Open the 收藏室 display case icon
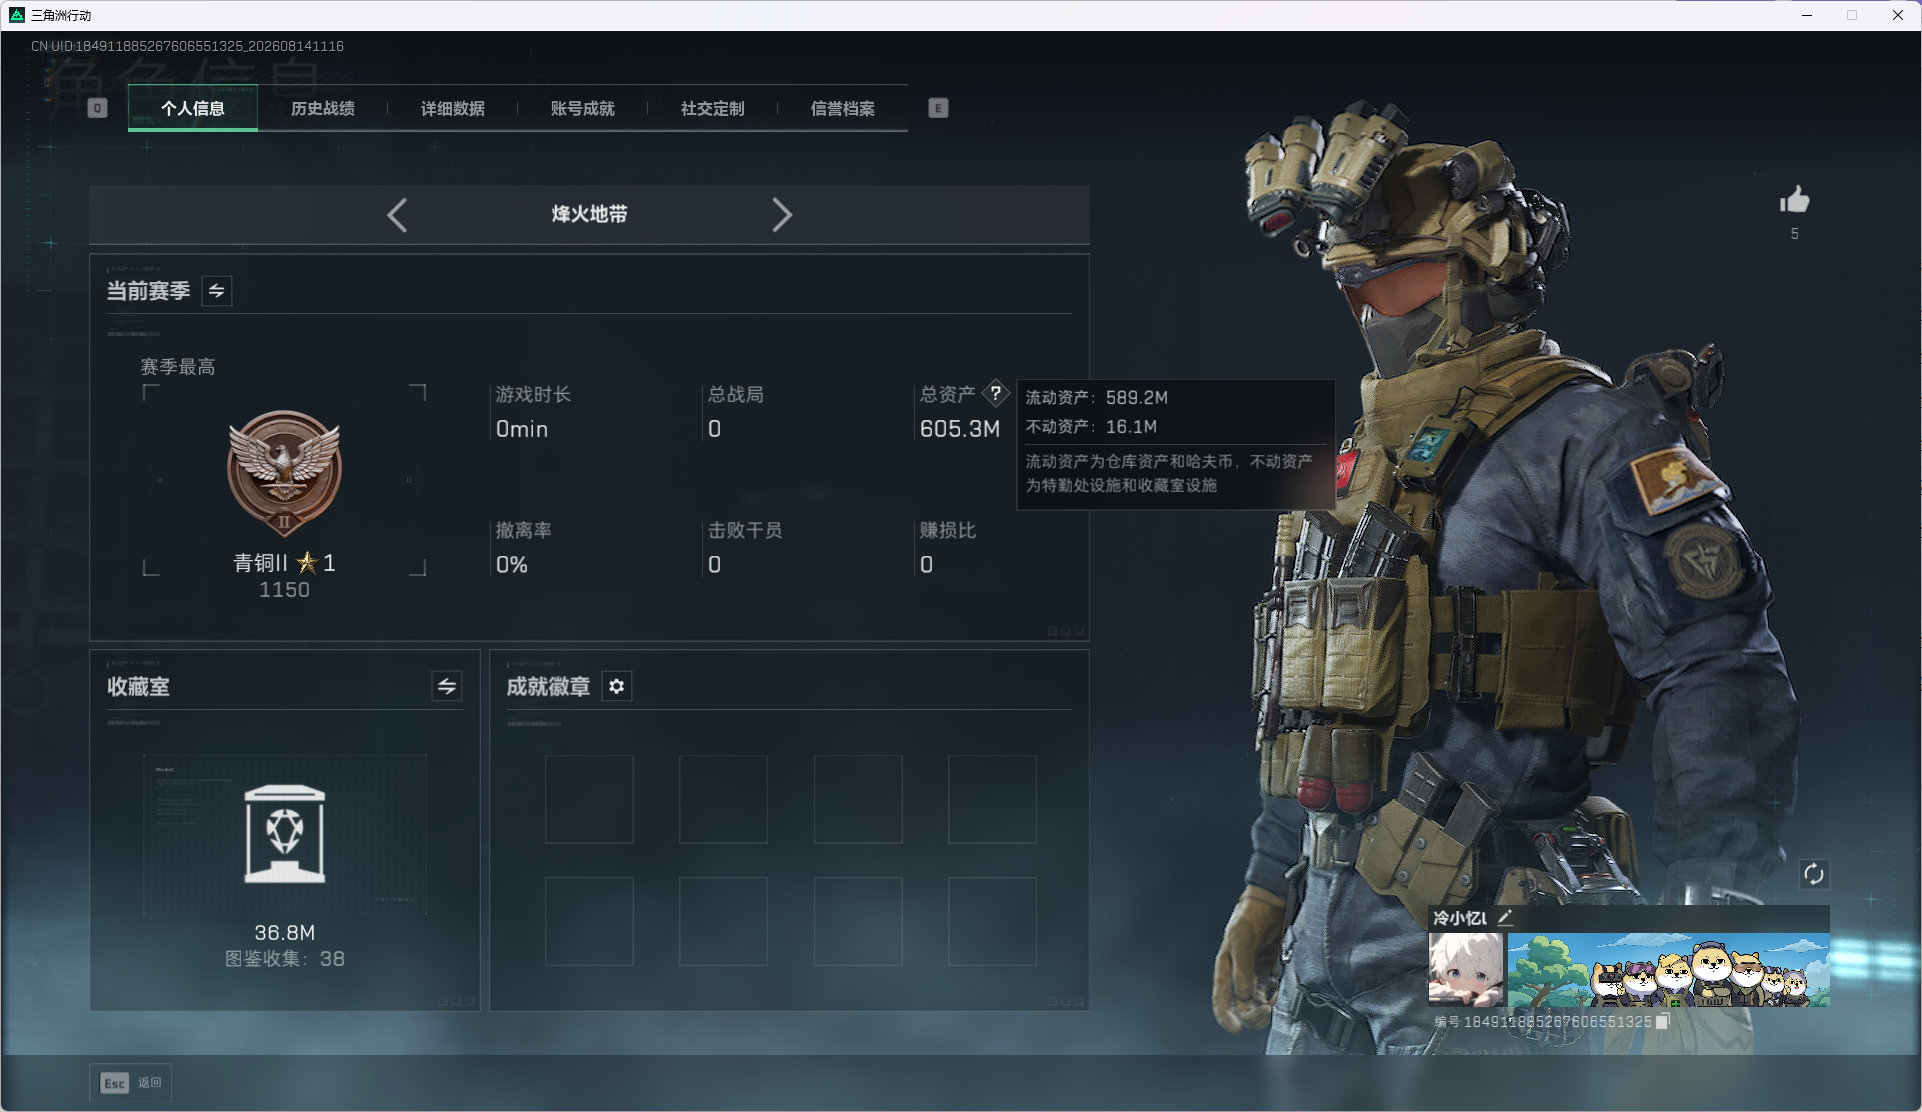 285,834
